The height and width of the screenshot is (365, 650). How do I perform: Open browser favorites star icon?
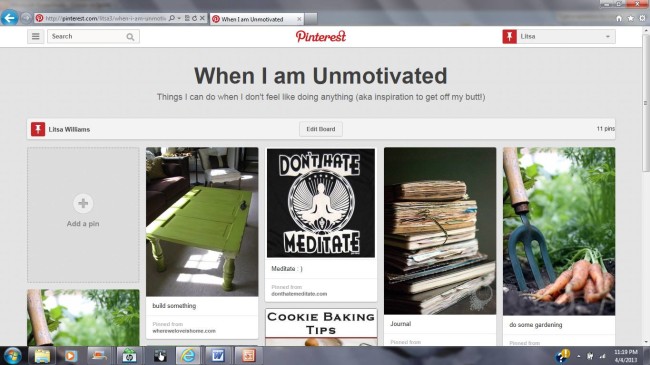click(631, 18)
